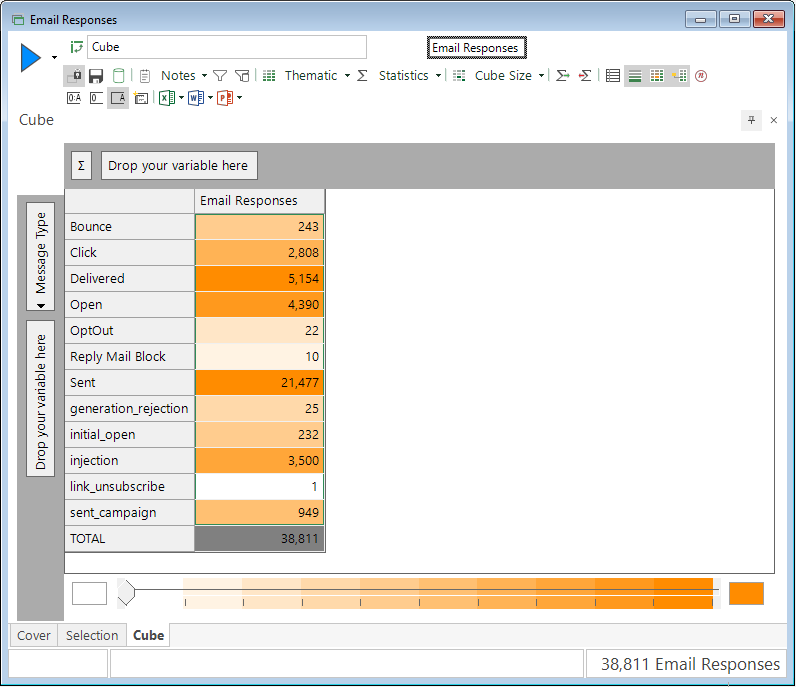Select the Cube tab
The height and width of the screenshot is (687, 796).
click(148, 636)
